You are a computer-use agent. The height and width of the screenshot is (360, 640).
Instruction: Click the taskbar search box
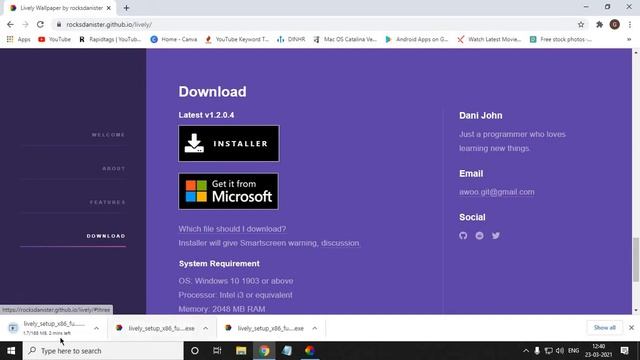click(103, 351)
